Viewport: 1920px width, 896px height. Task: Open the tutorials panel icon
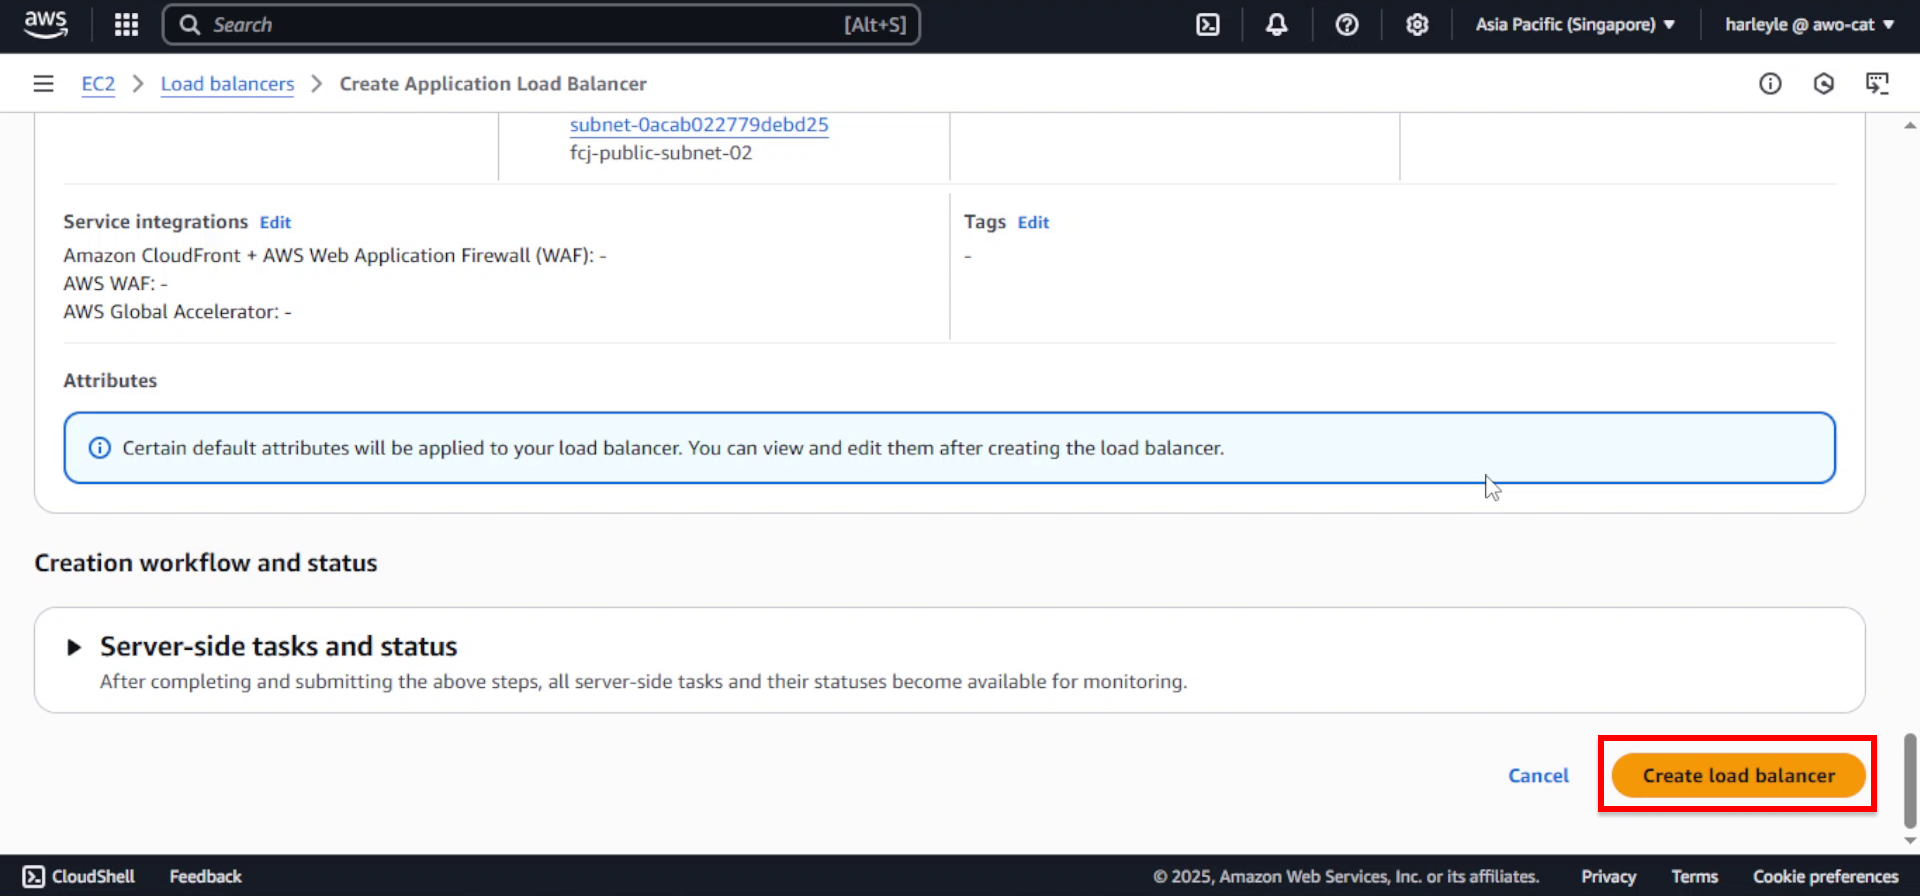[x=1877, y=84]
